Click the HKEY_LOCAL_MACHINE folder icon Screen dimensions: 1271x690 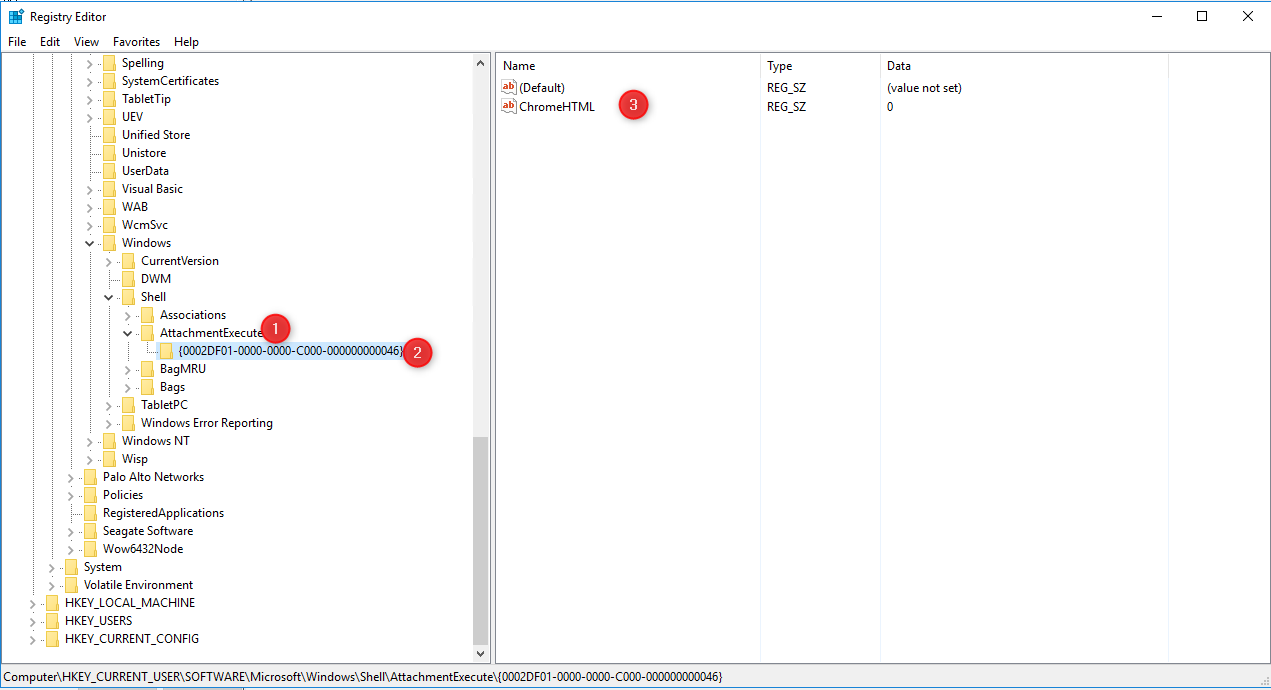[x=53, y=603]
